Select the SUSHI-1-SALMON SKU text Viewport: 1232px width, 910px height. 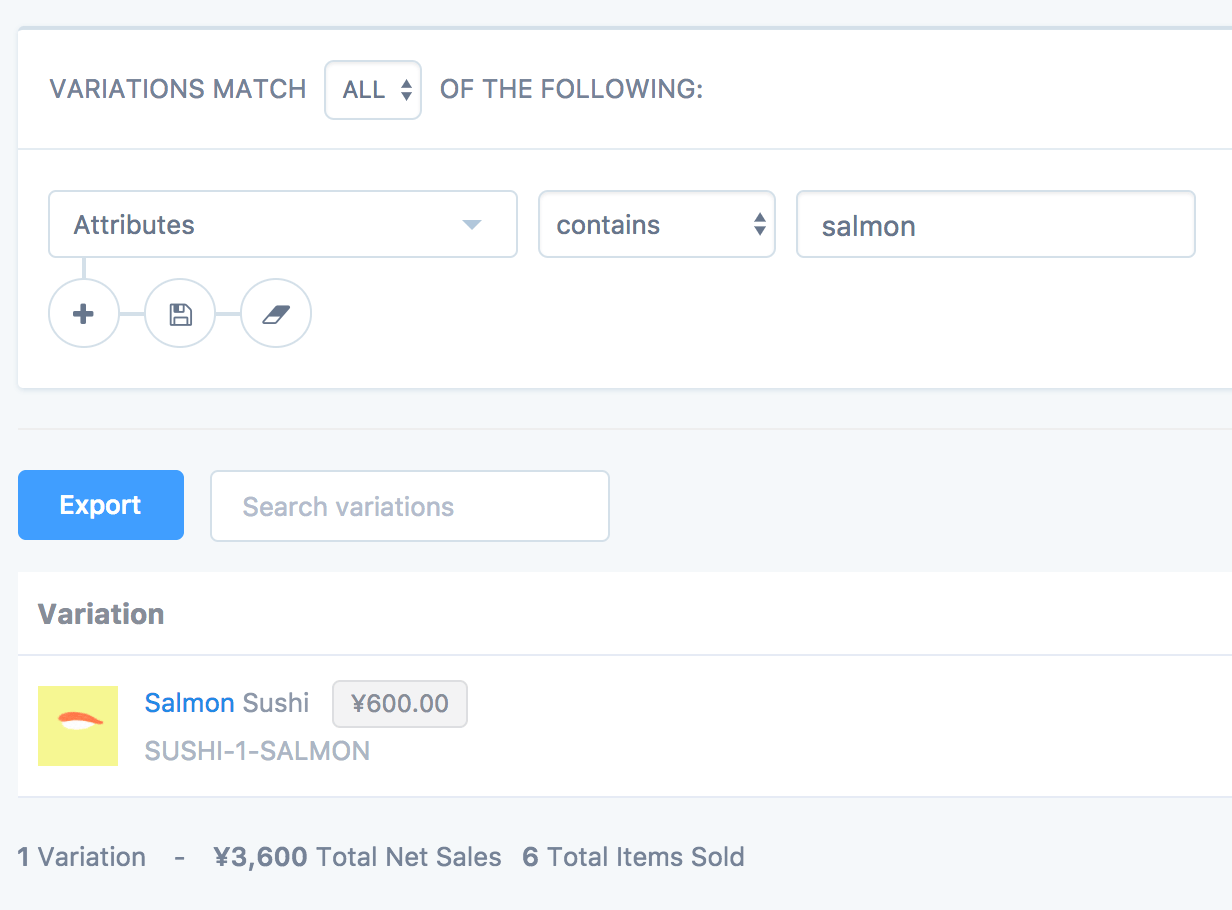(257, 750)
